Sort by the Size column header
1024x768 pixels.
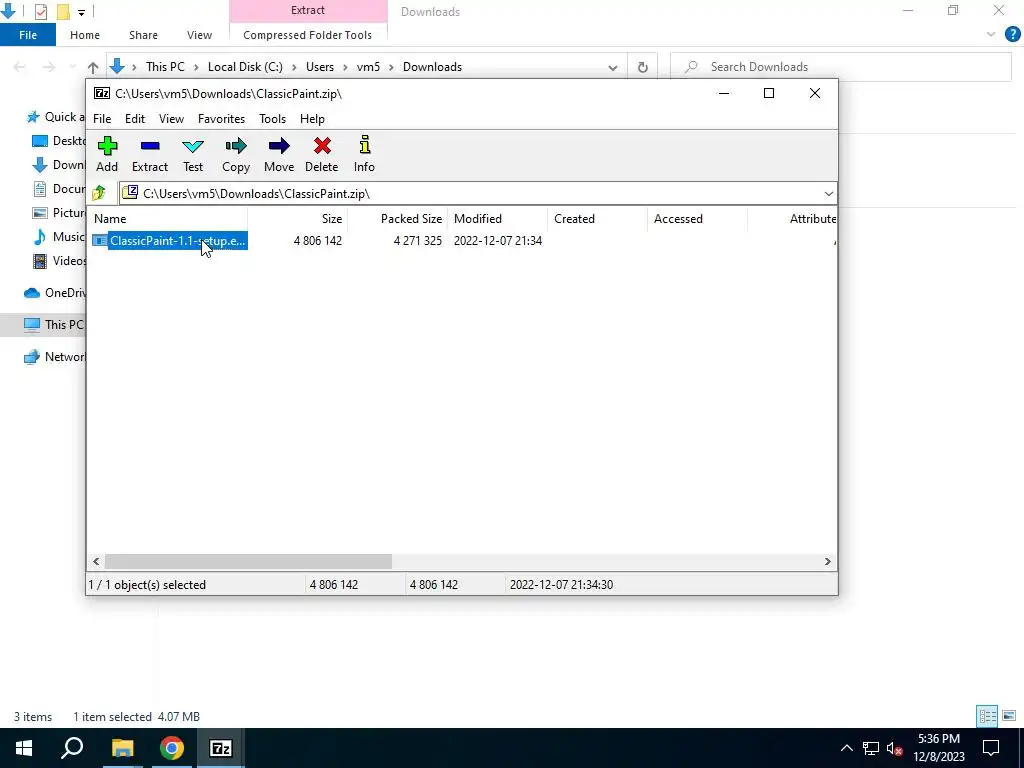pyautogui.click(x=298, y=219)
